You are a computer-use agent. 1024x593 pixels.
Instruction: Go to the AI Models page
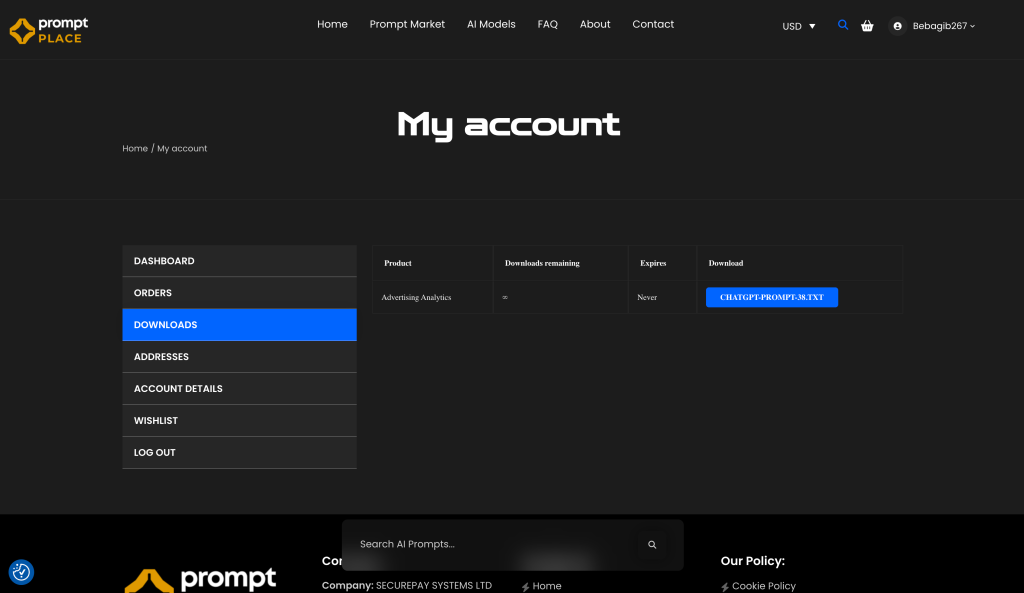click(x=491, y=24)
